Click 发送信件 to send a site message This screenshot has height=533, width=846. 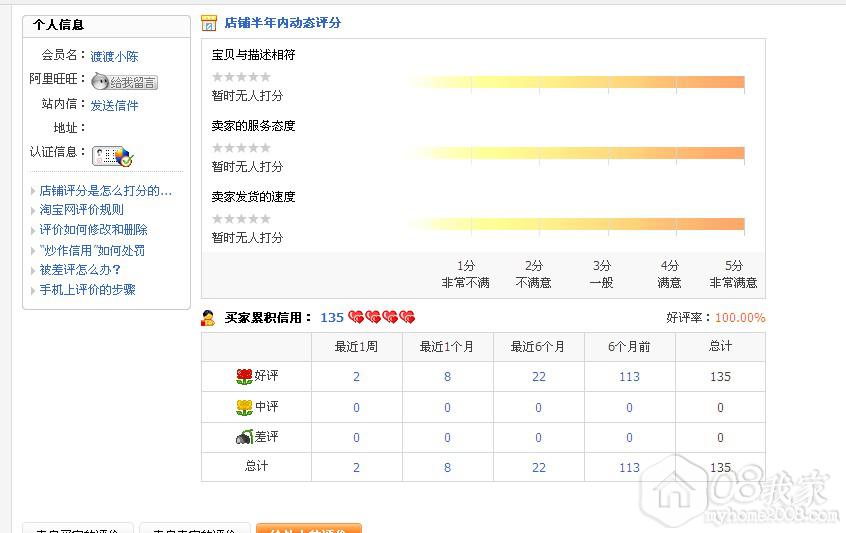114,105
